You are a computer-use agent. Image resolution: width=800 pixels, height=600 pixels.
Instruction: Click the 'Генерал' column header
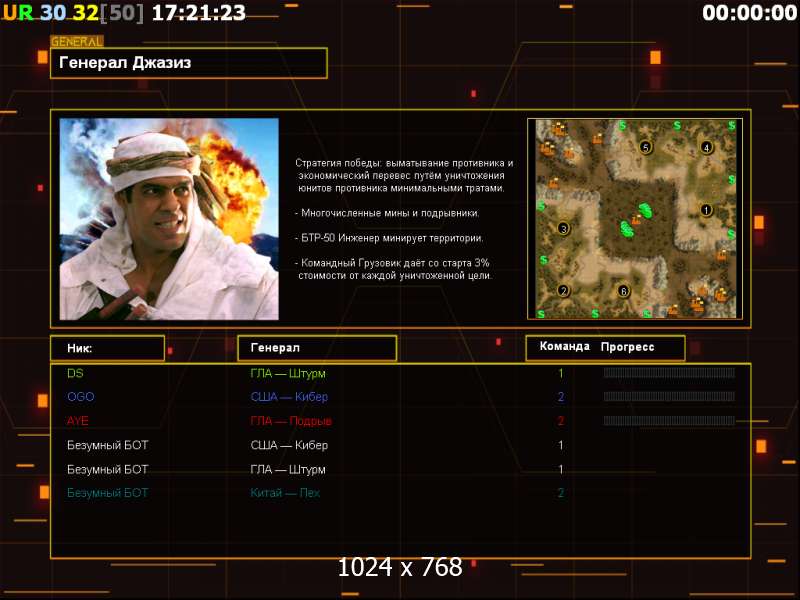pos(317,348)
